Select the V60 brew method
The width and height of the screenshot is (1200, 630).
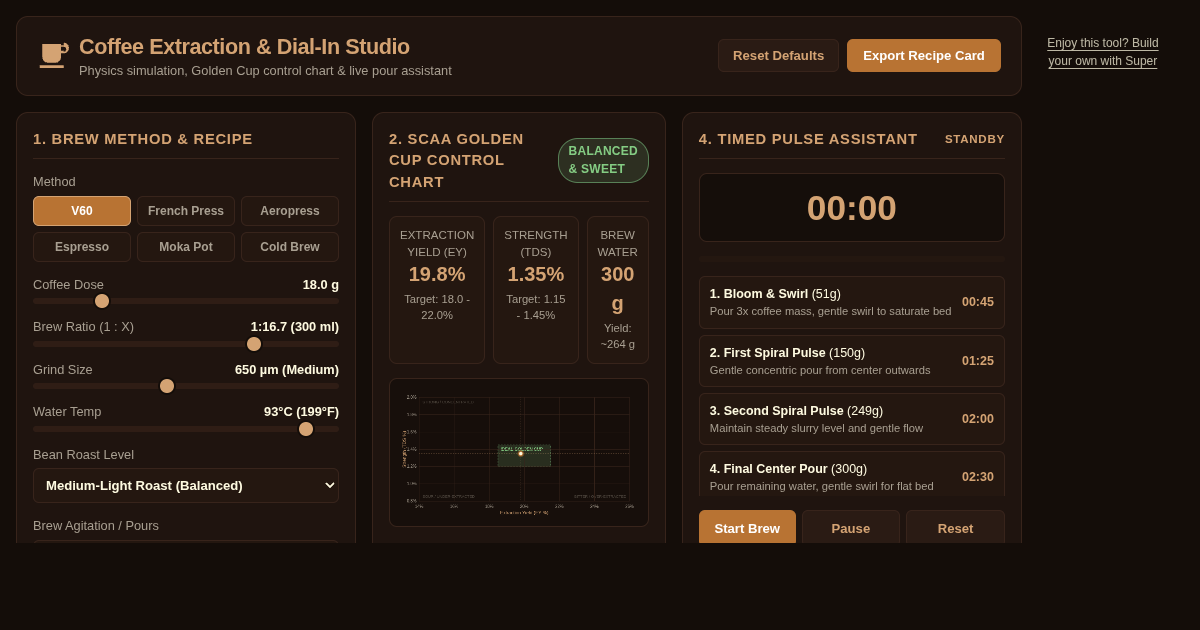pyautogui.click(x=82, y=211)
